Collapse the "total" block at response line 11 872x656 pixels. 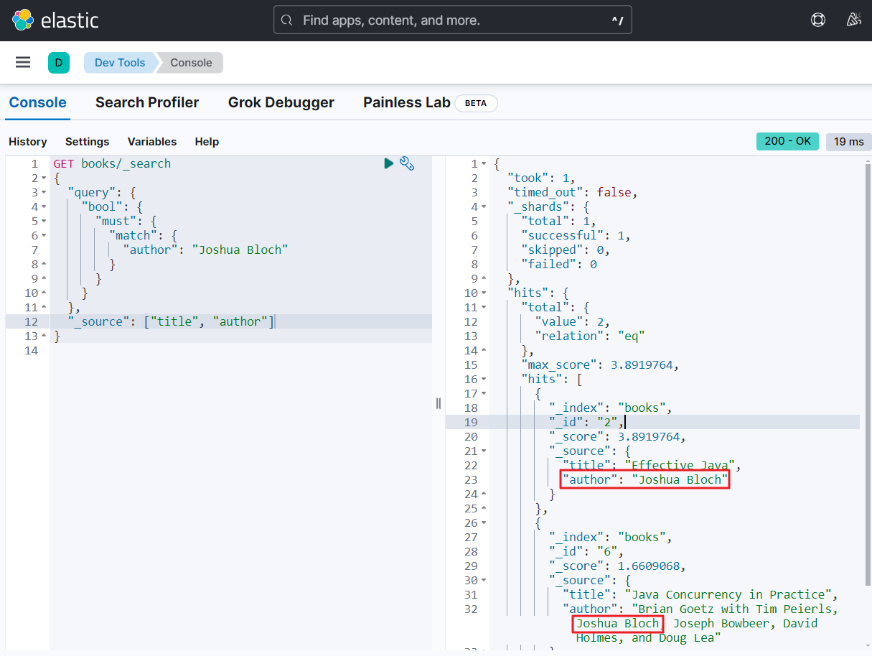click(x=484, y=307)
